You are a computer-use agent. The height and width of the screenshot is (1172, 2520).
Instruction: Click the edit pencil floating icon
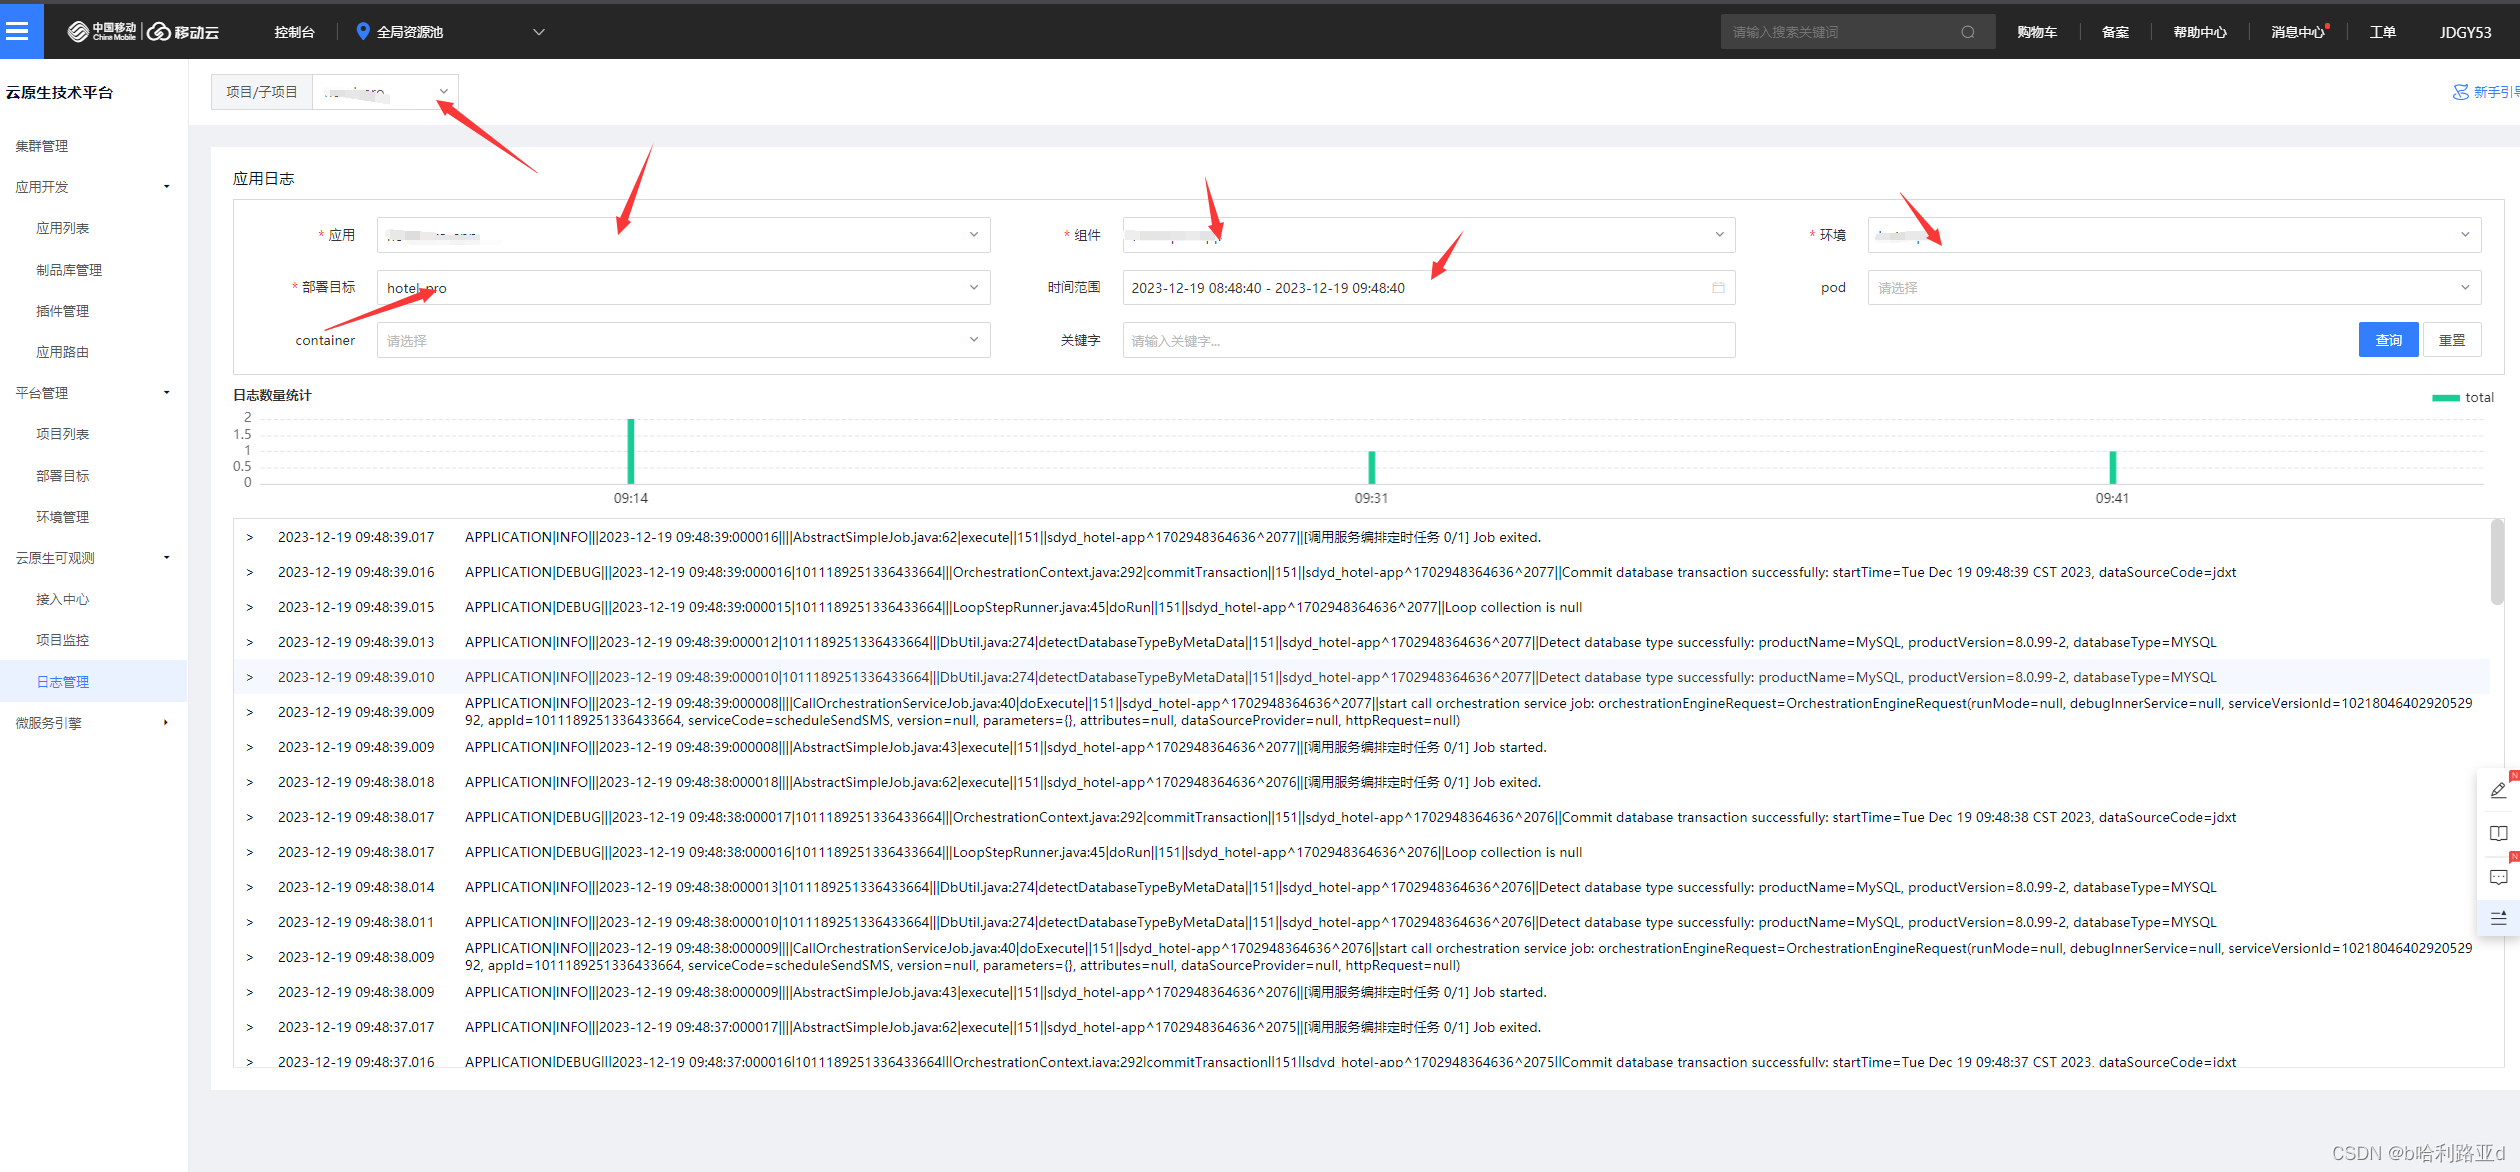coord(2497,790)
